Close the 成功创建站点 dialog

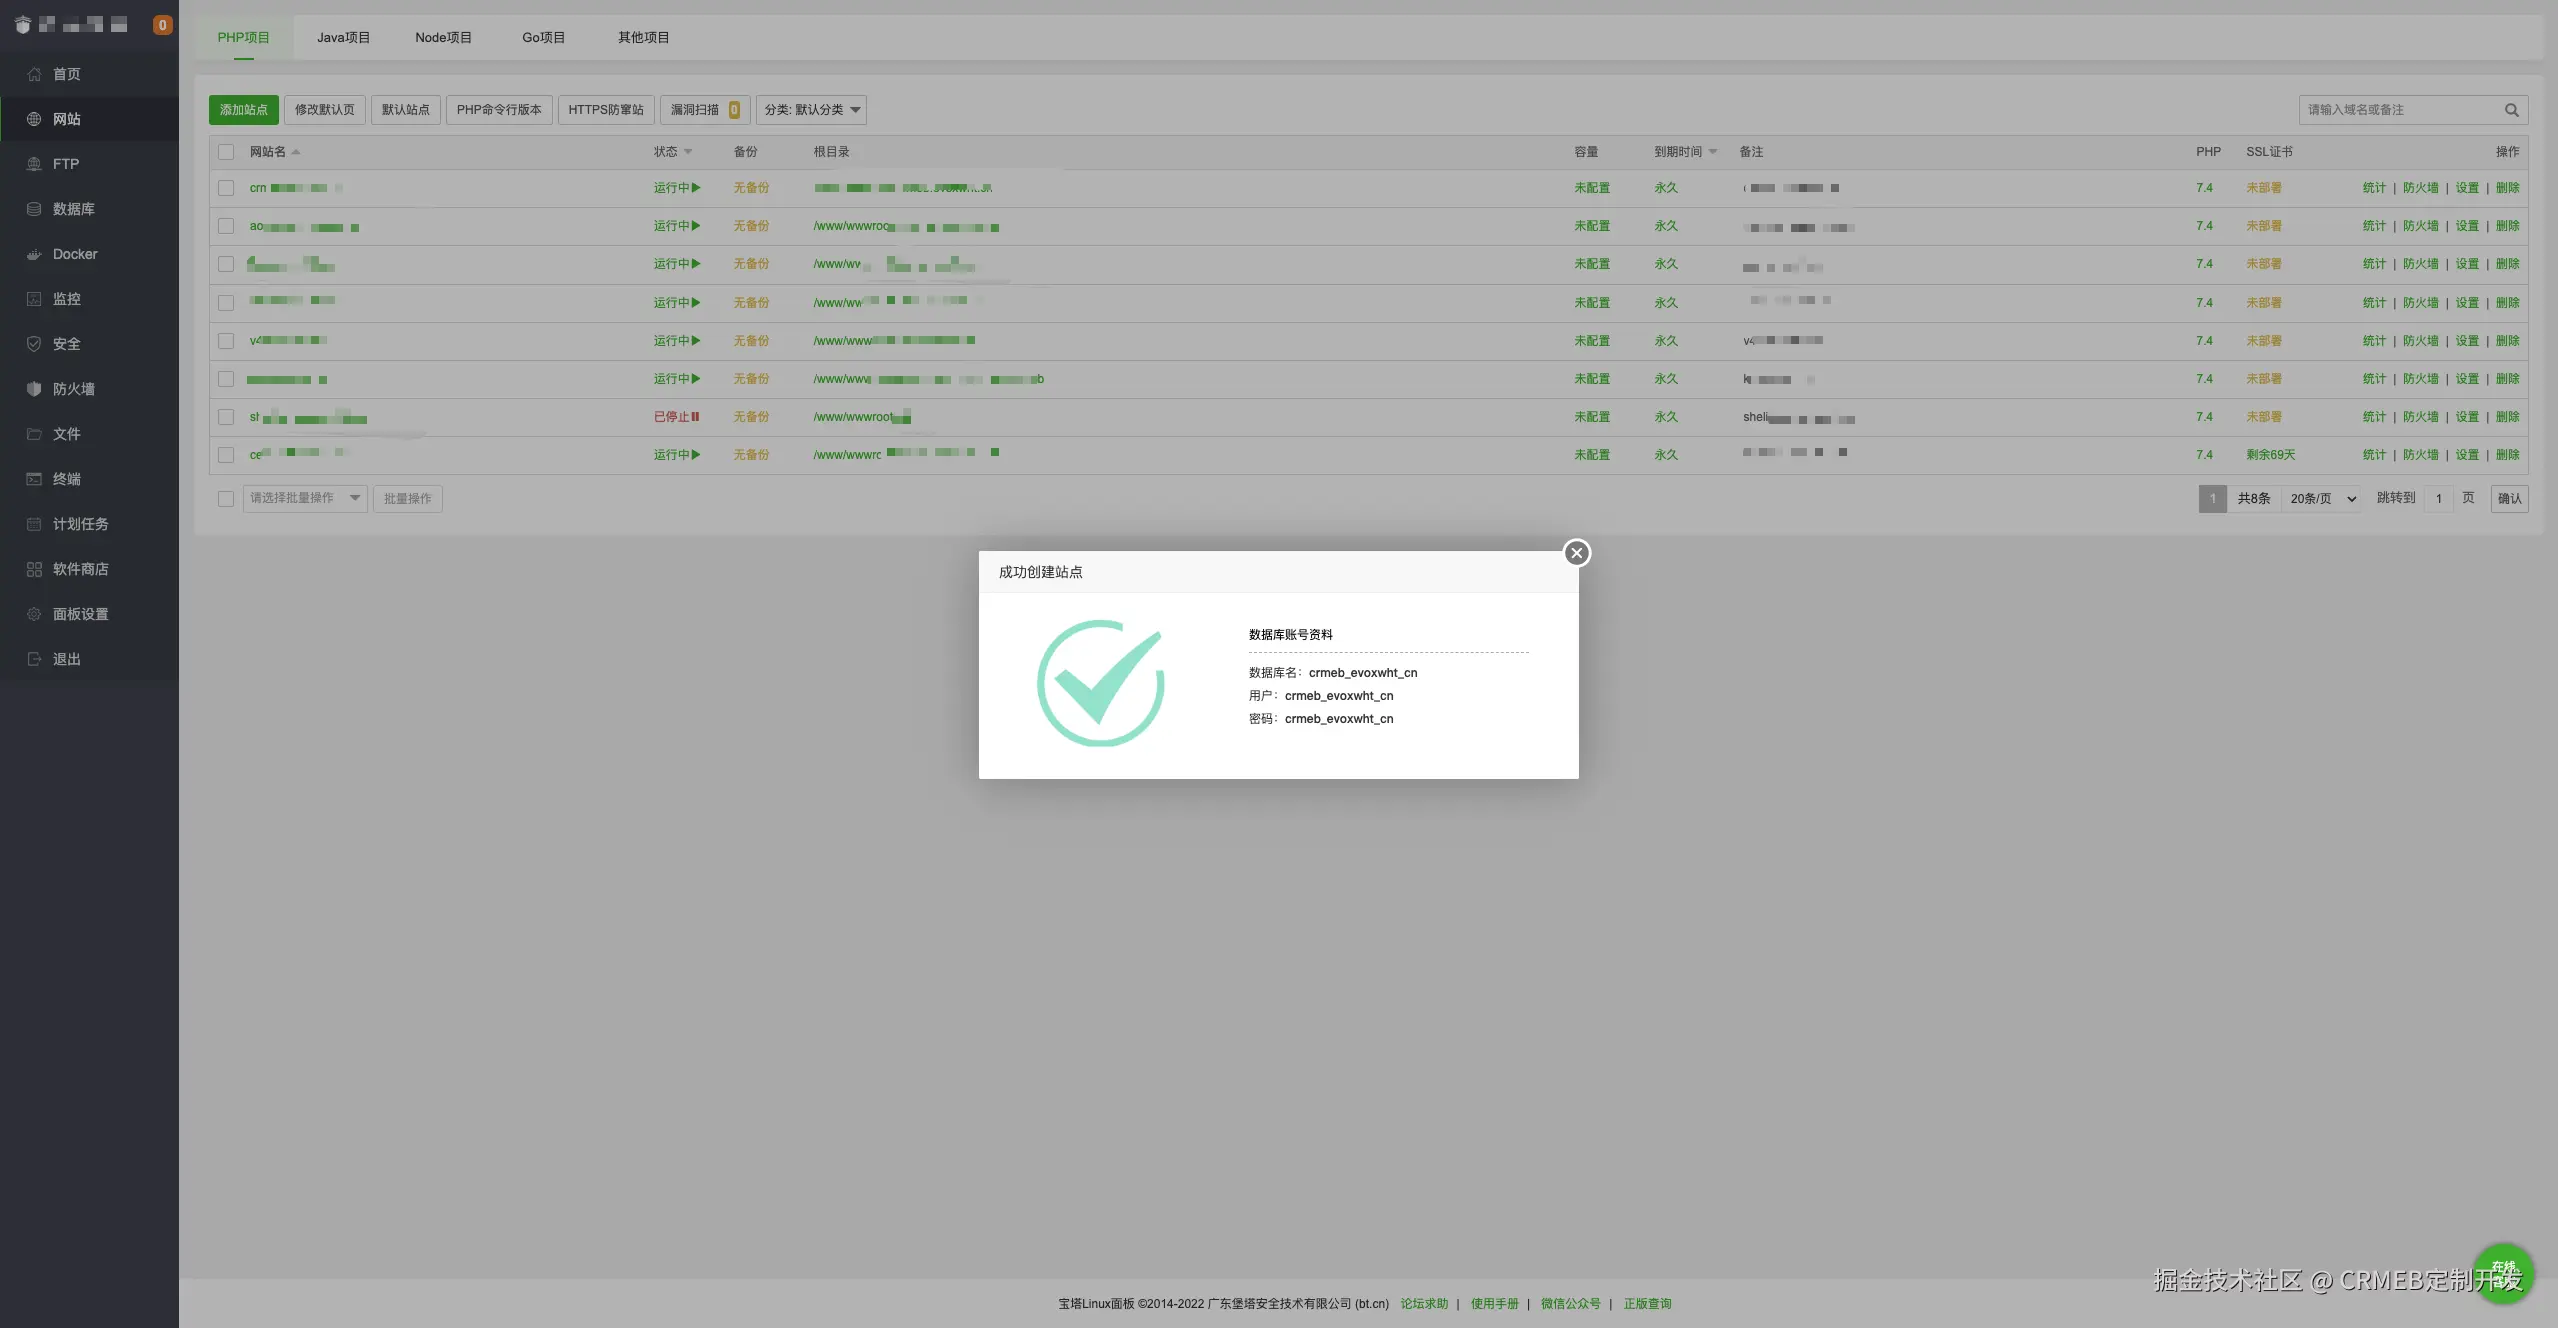pos(1576,553)
